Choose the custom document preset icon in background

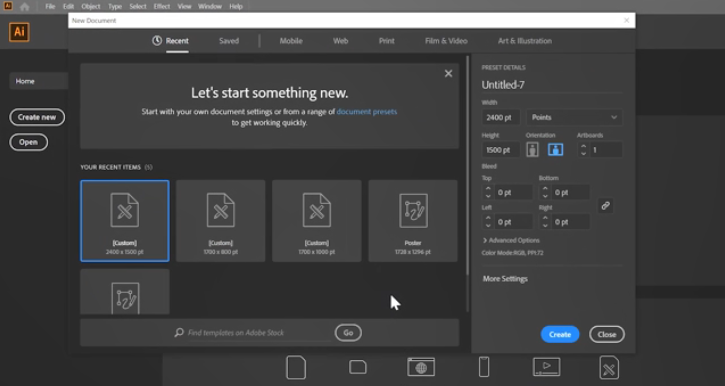(x=609, y=368)
